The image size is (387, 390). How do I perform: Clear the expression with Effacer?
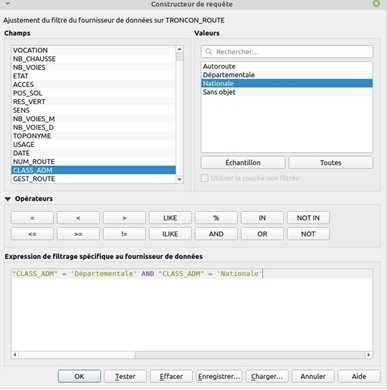(x=171, y=376)
